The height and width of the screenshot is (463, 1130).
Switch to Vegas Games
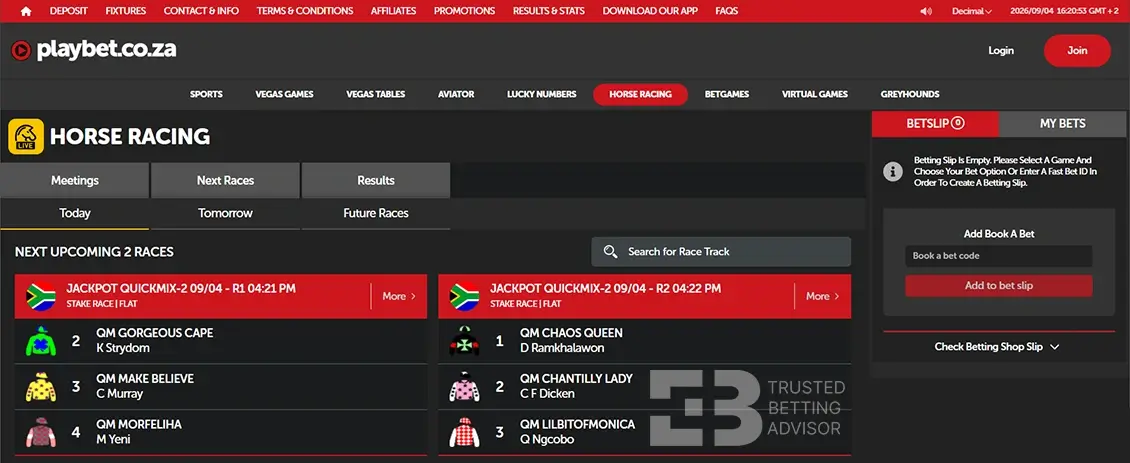pos(284,94)
